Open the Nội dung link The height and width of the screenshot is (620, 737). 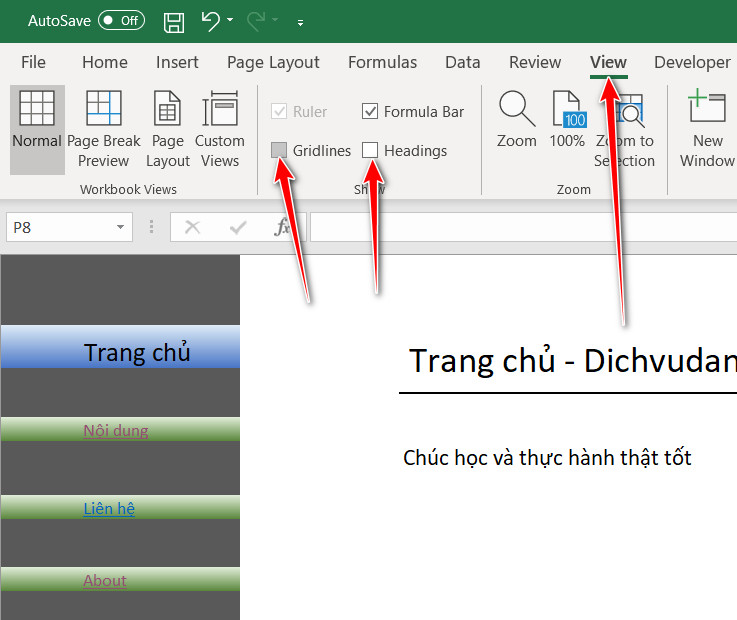click(x=116, y=430)
